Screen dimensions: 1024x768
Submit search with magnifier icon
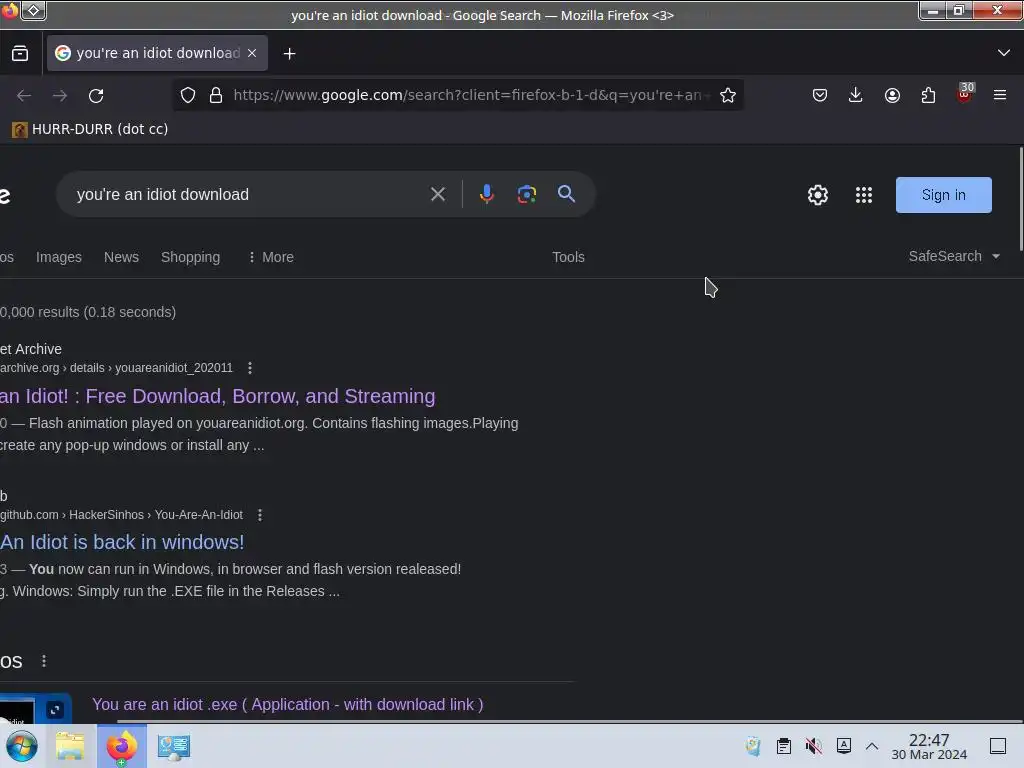pos(566,194)
